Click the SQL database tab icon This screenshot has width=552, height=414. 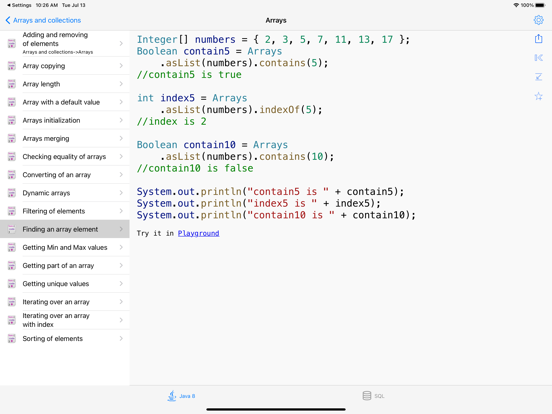[x=366, y=396]
